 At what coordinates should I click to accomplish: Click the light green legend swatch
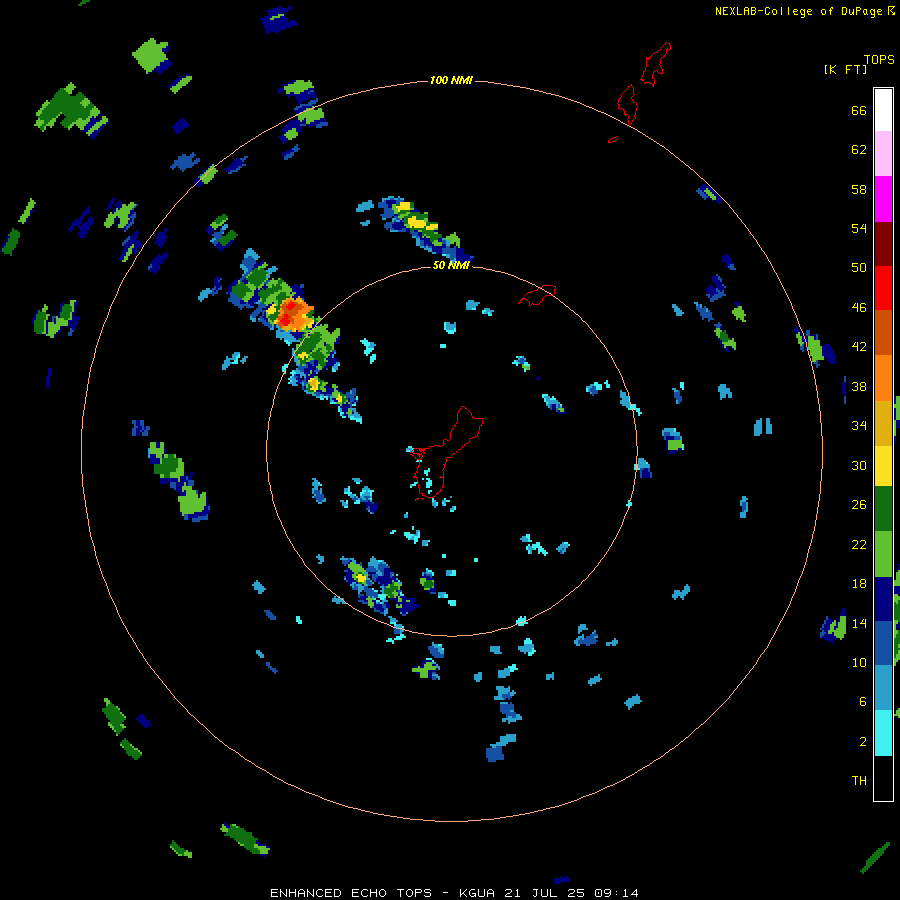click(883, 554)
